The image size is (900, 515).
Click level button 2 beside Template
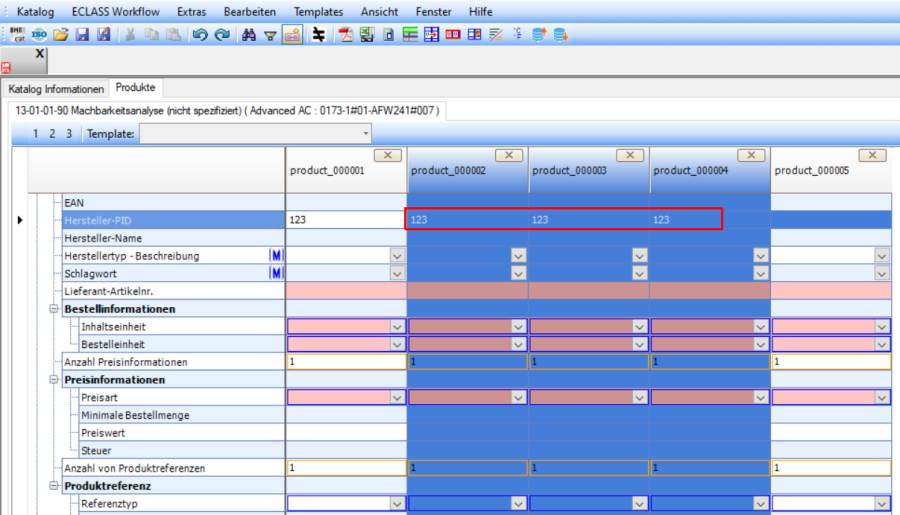pos(52,134)
